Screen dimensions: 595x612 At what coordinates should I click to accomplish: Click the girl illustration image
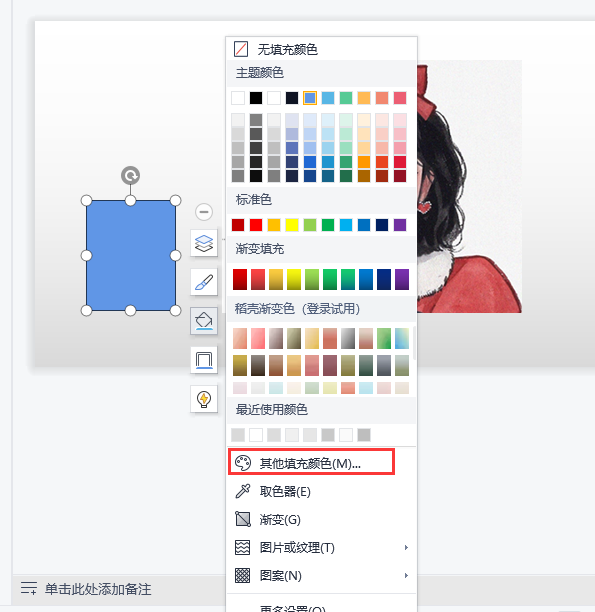[x=470, y=187]
